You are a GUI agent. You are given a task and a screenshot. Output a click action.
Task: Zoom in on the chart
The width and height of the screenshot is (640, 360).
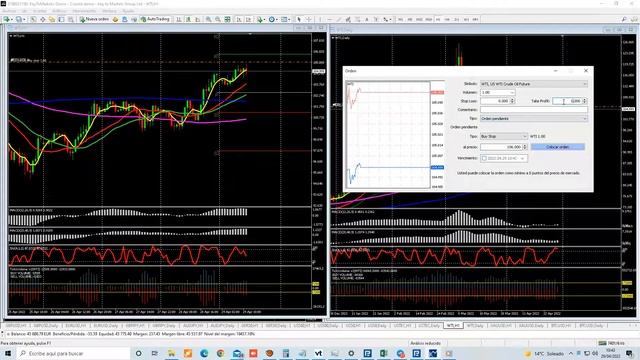click(208, 19)
